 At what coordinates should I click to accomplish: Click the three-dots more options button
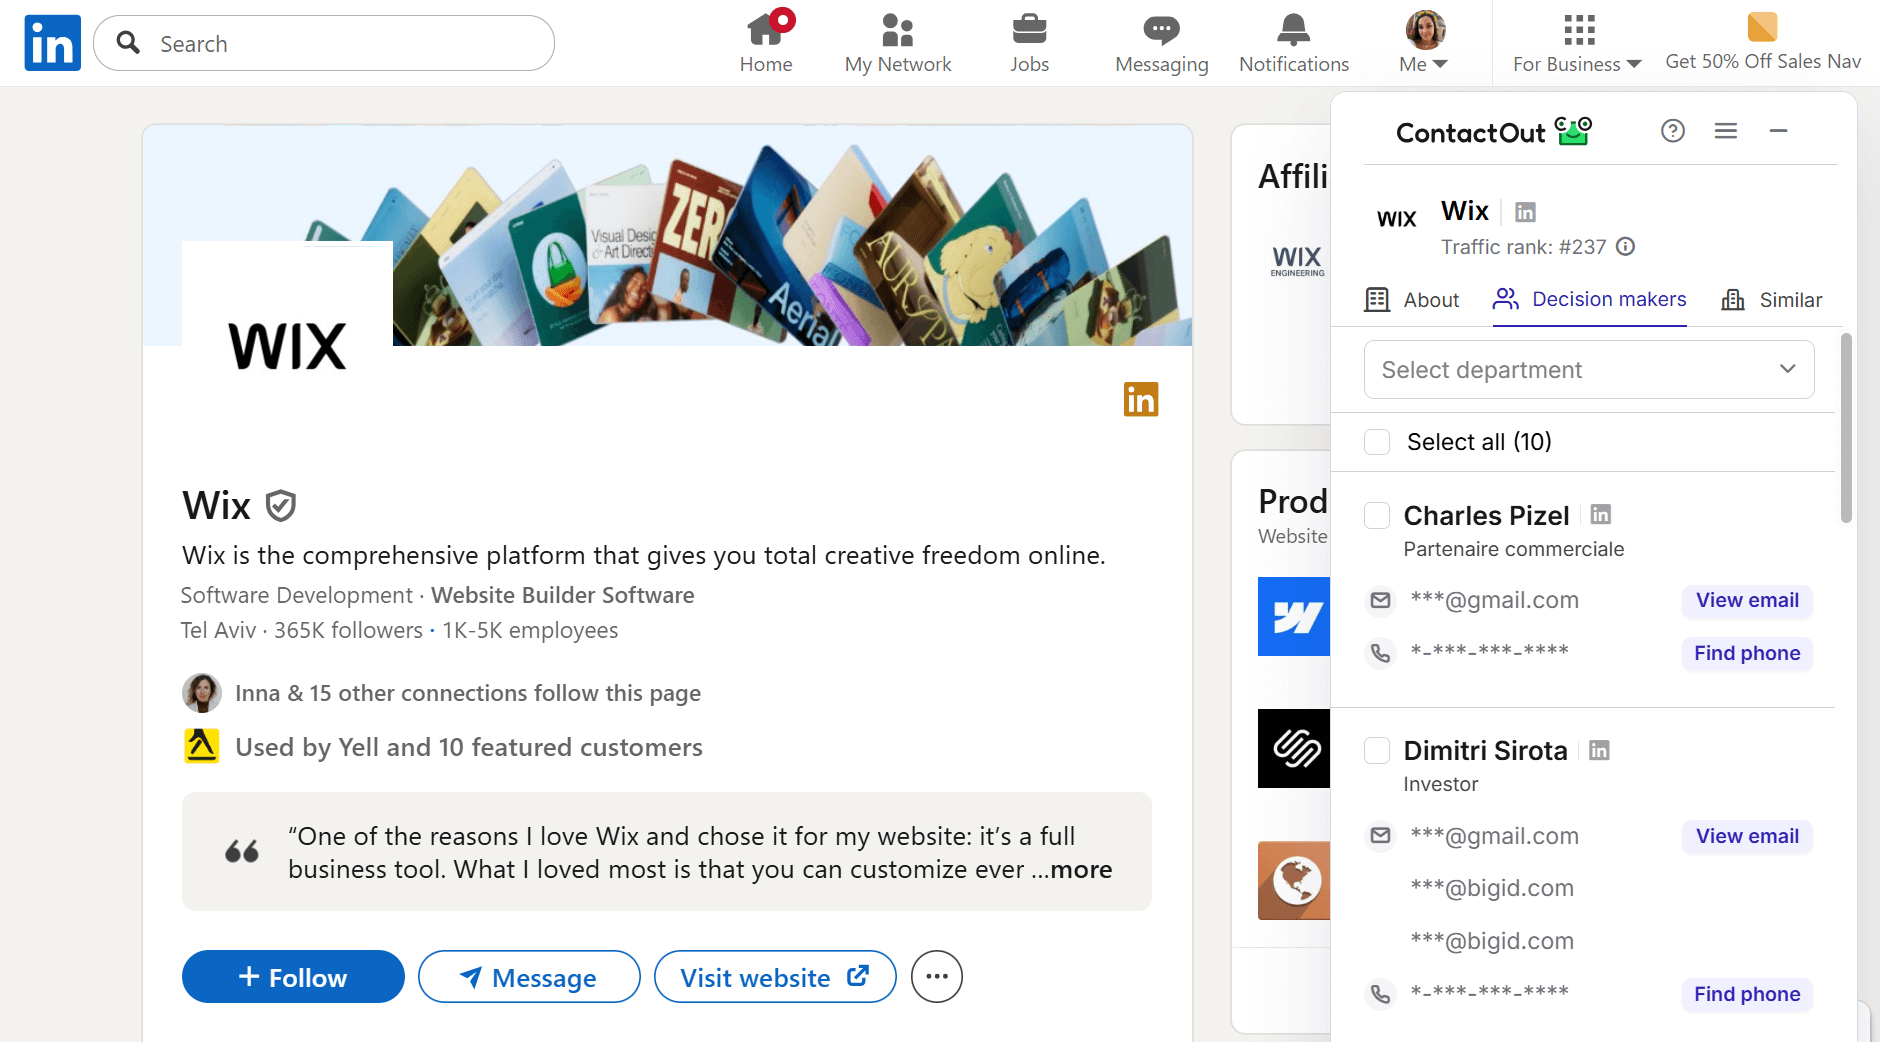pos(937,977)
